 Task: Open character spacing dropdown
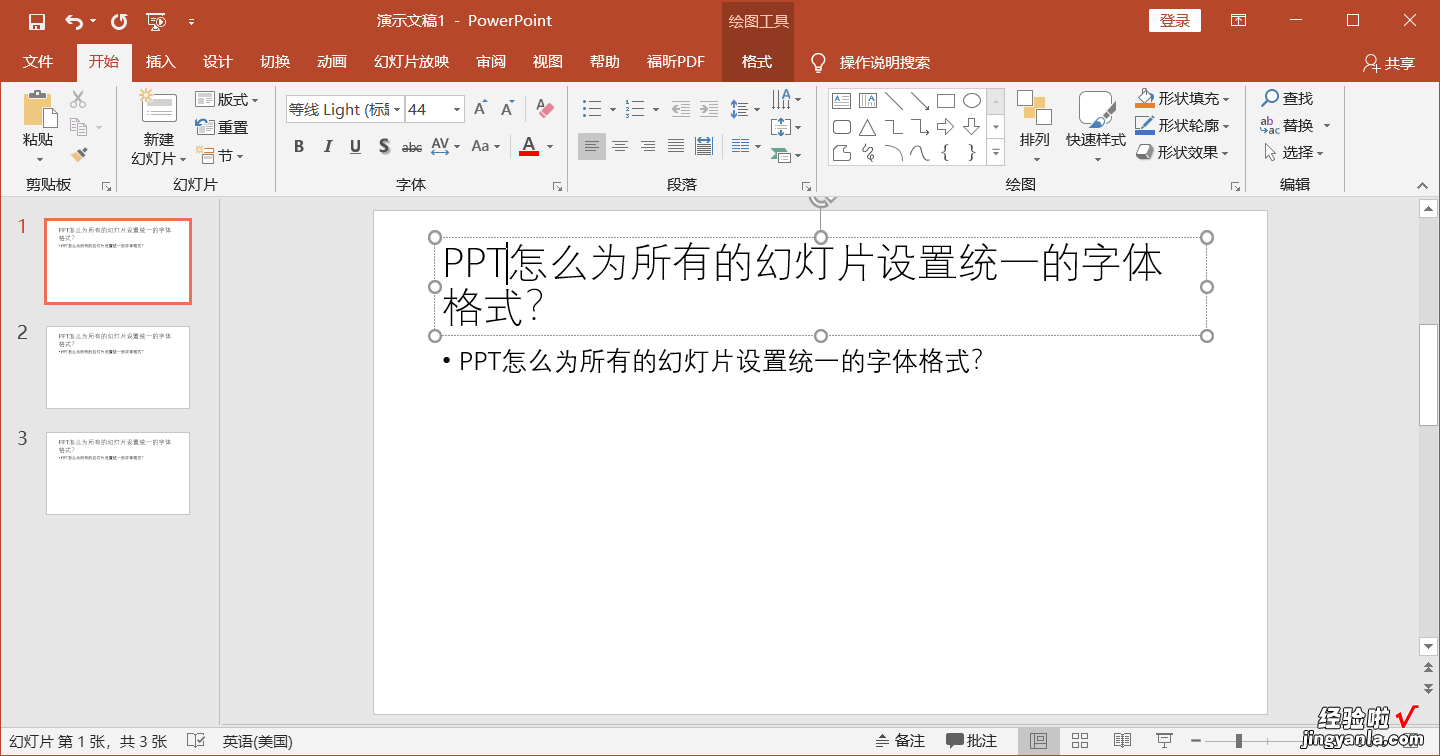(x=445, y=147)
